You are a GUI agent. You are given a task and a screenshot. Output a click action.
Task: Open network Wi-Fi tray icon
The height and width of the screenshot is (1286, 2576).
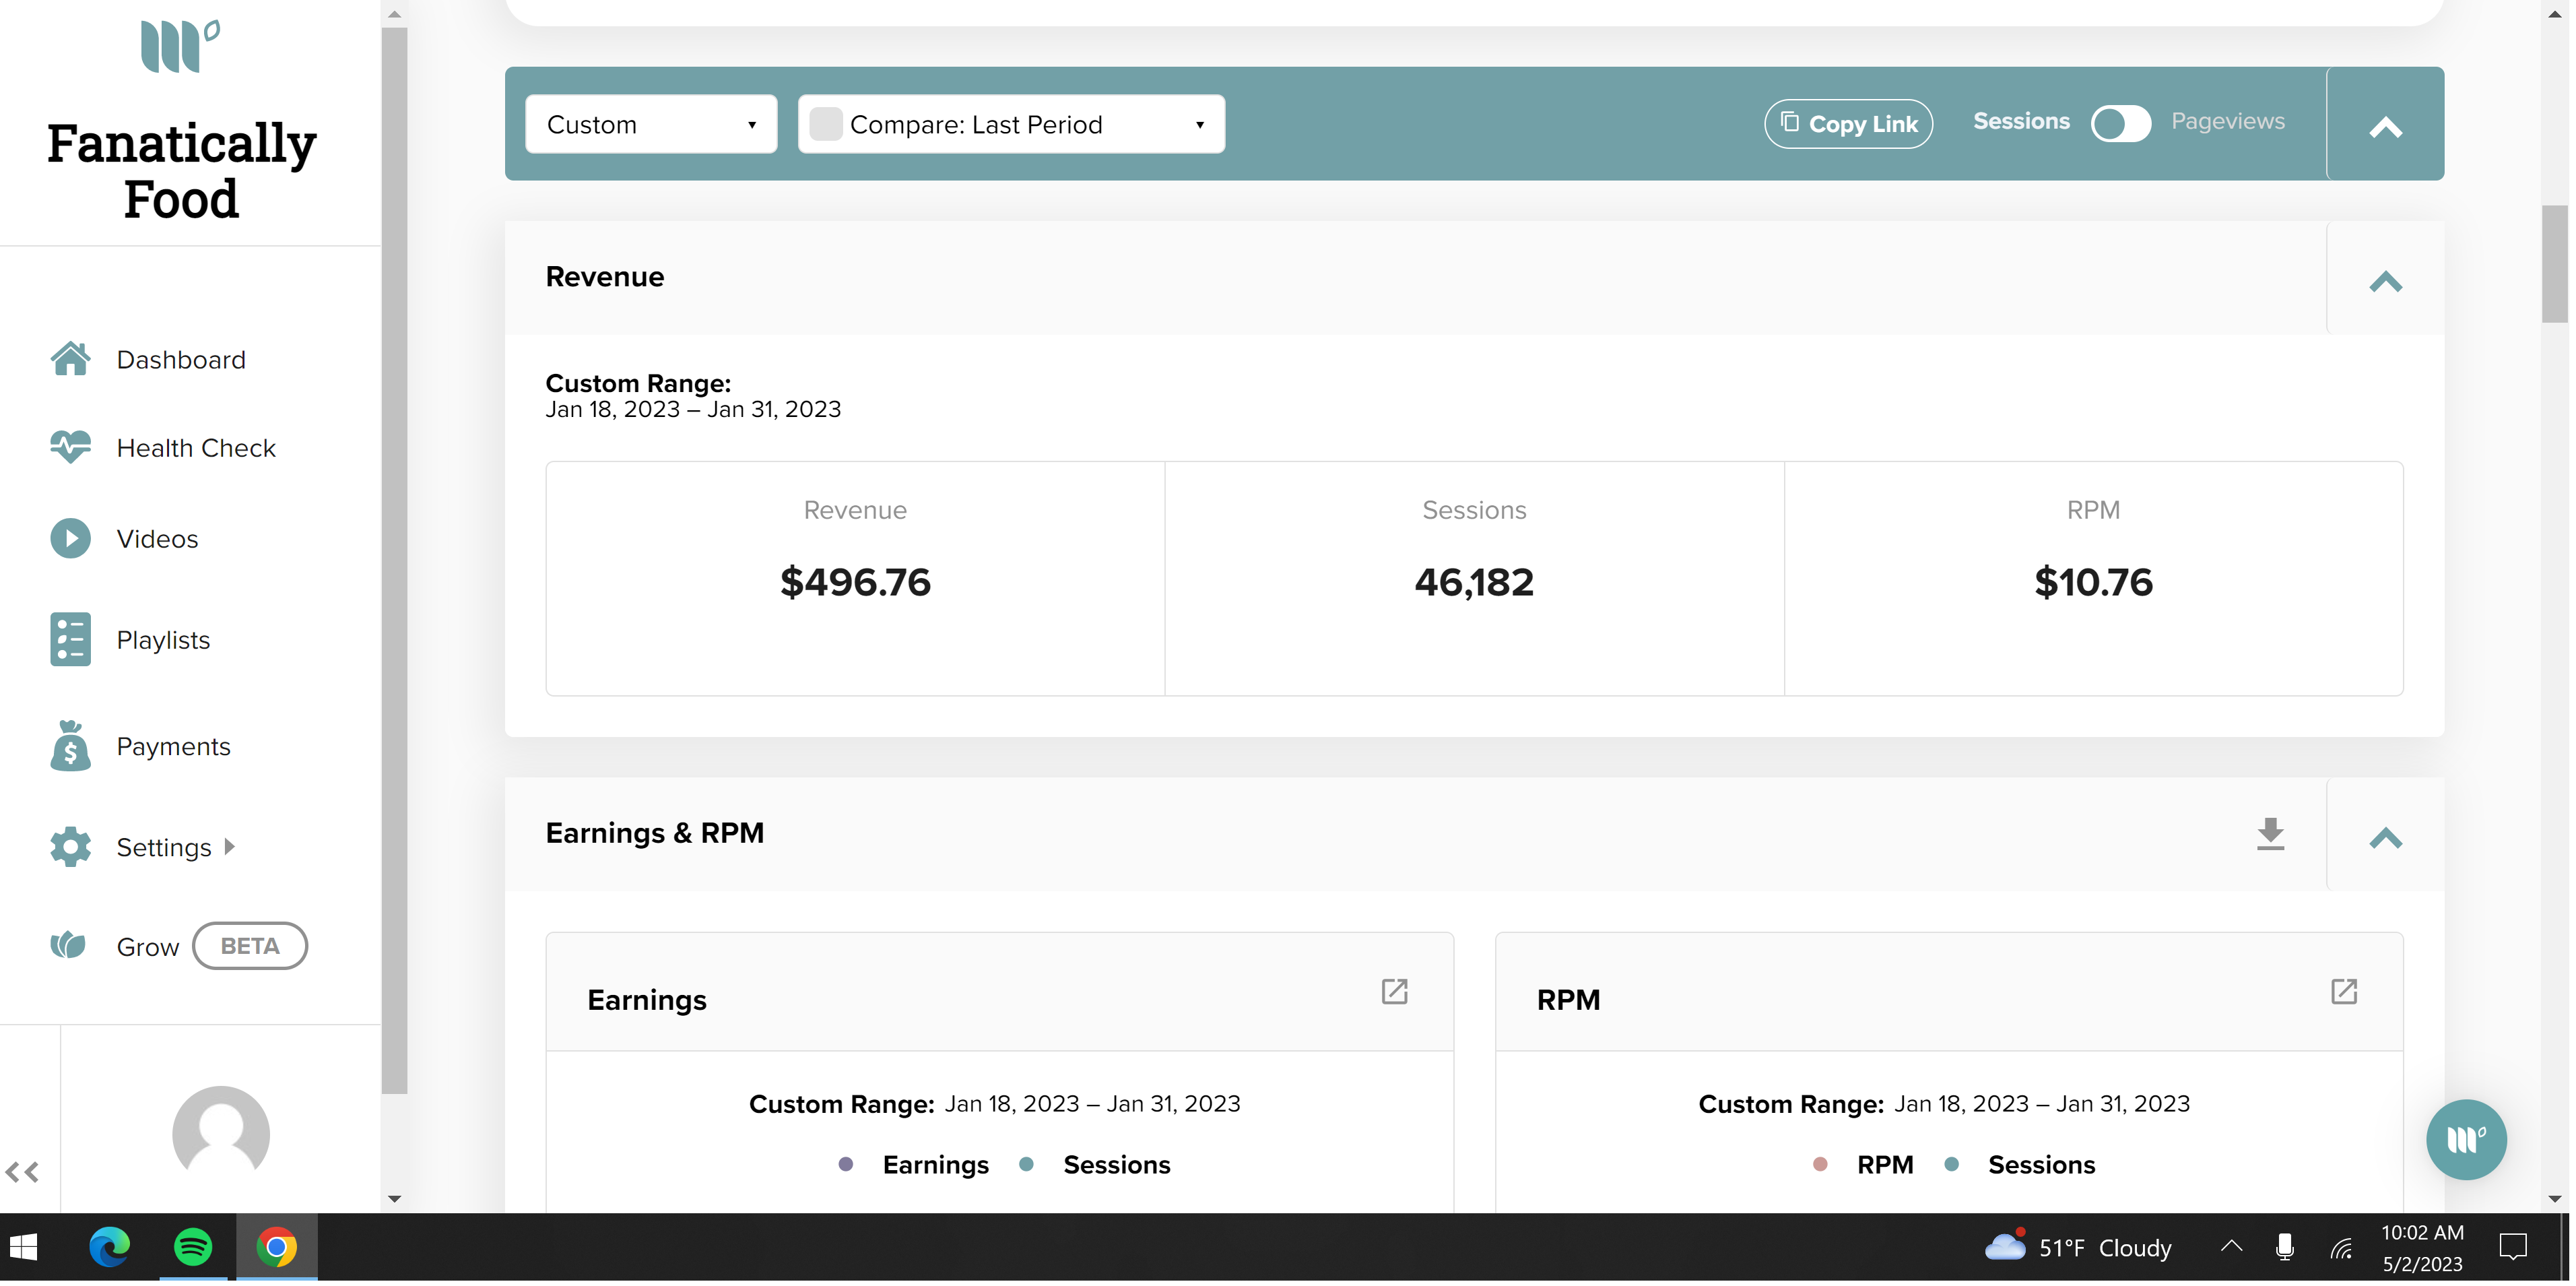[2342, 1248]
